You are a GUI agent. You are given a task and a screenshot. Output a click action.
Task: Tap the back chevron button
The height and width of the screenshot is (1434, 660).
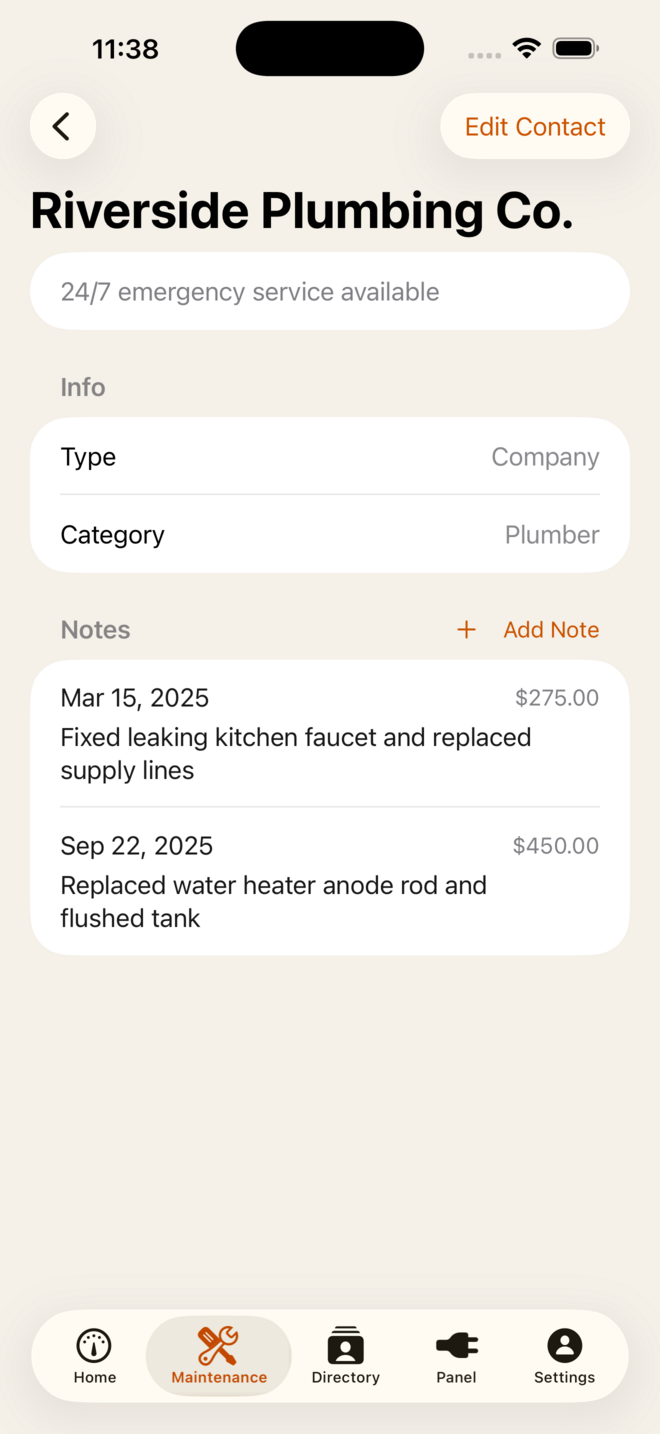62,127
